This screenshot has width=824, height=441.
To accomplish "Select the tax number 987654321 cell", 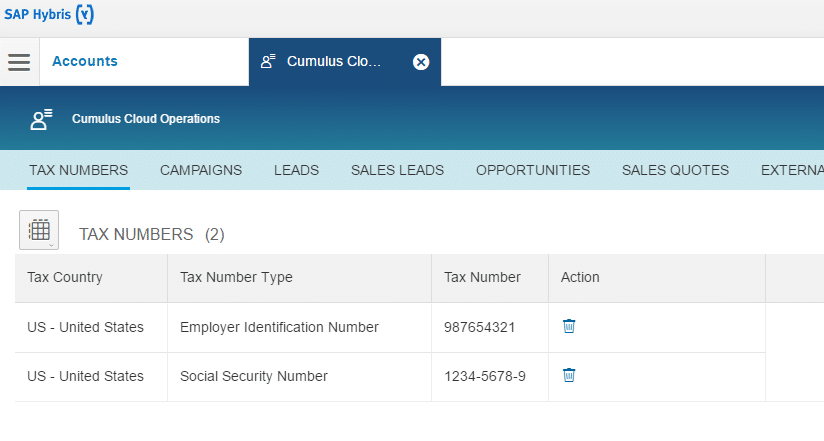I will (x=480, y=327).
